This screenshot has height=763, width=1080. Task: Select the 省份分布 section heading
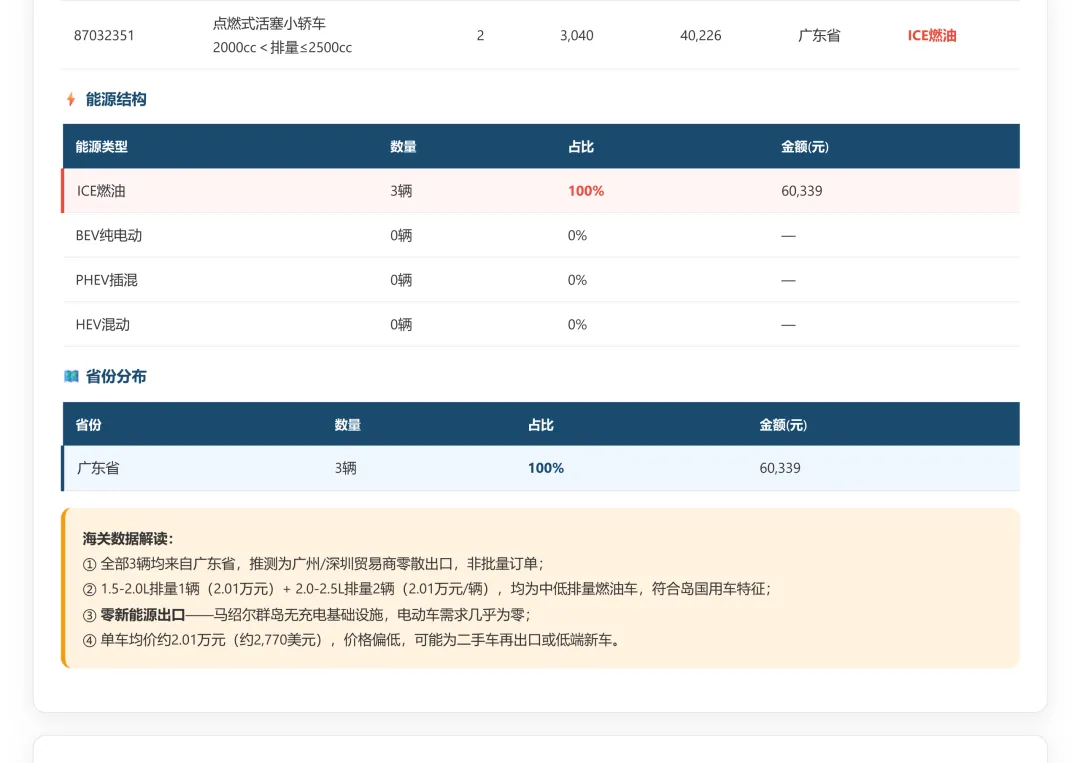[116, 376]
